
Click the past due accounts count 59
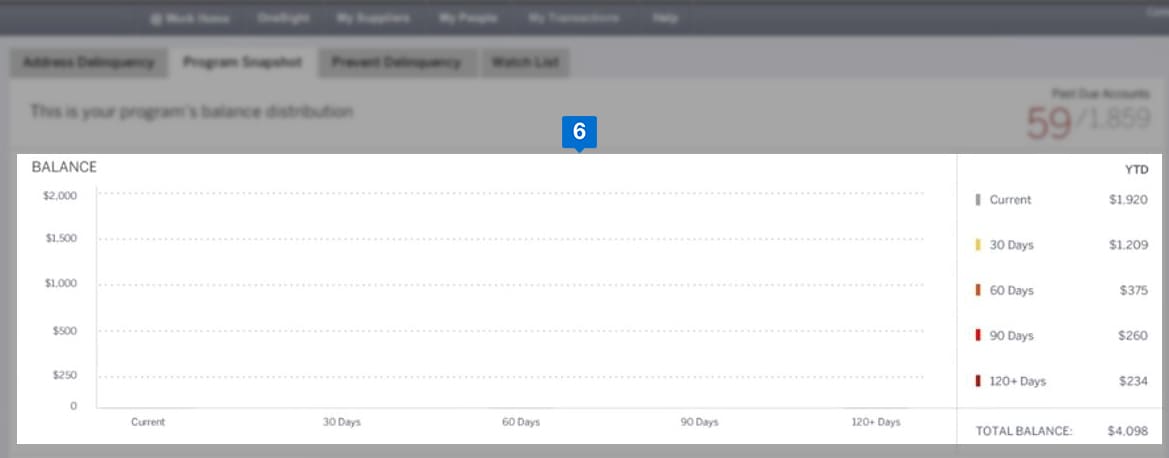pos(1047,123)
